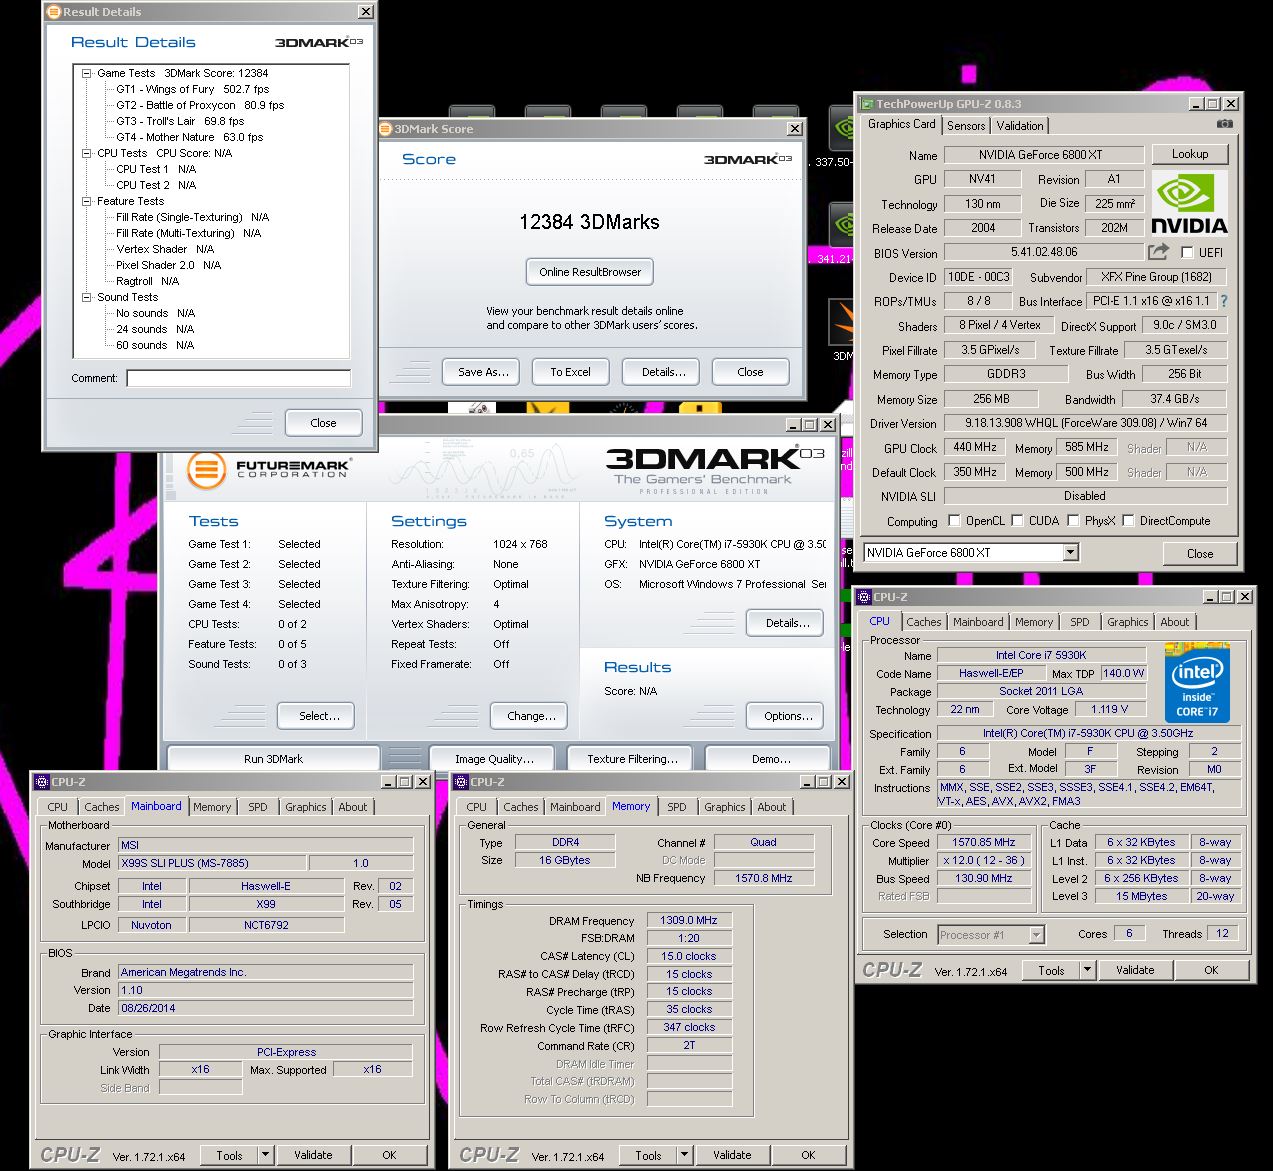This screenshot has width=1273, height=1171.
Task: Enable the PhysX checkbox
Action: pyautogui.click(x=1074, y=521)
